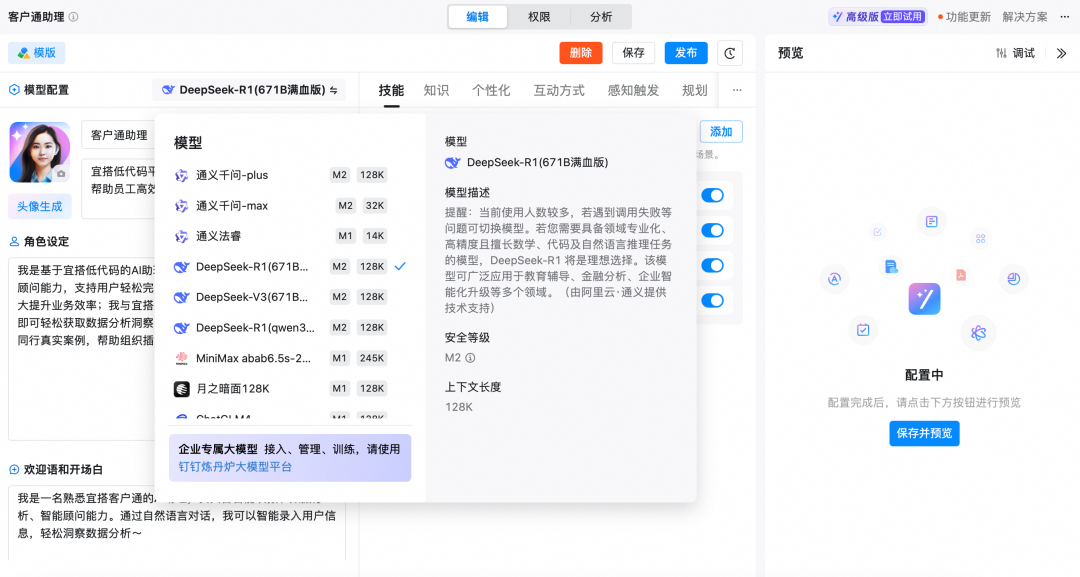Click the 模版 template button
The height and width of the screenshot is (577, 1080).
point(37,53)
